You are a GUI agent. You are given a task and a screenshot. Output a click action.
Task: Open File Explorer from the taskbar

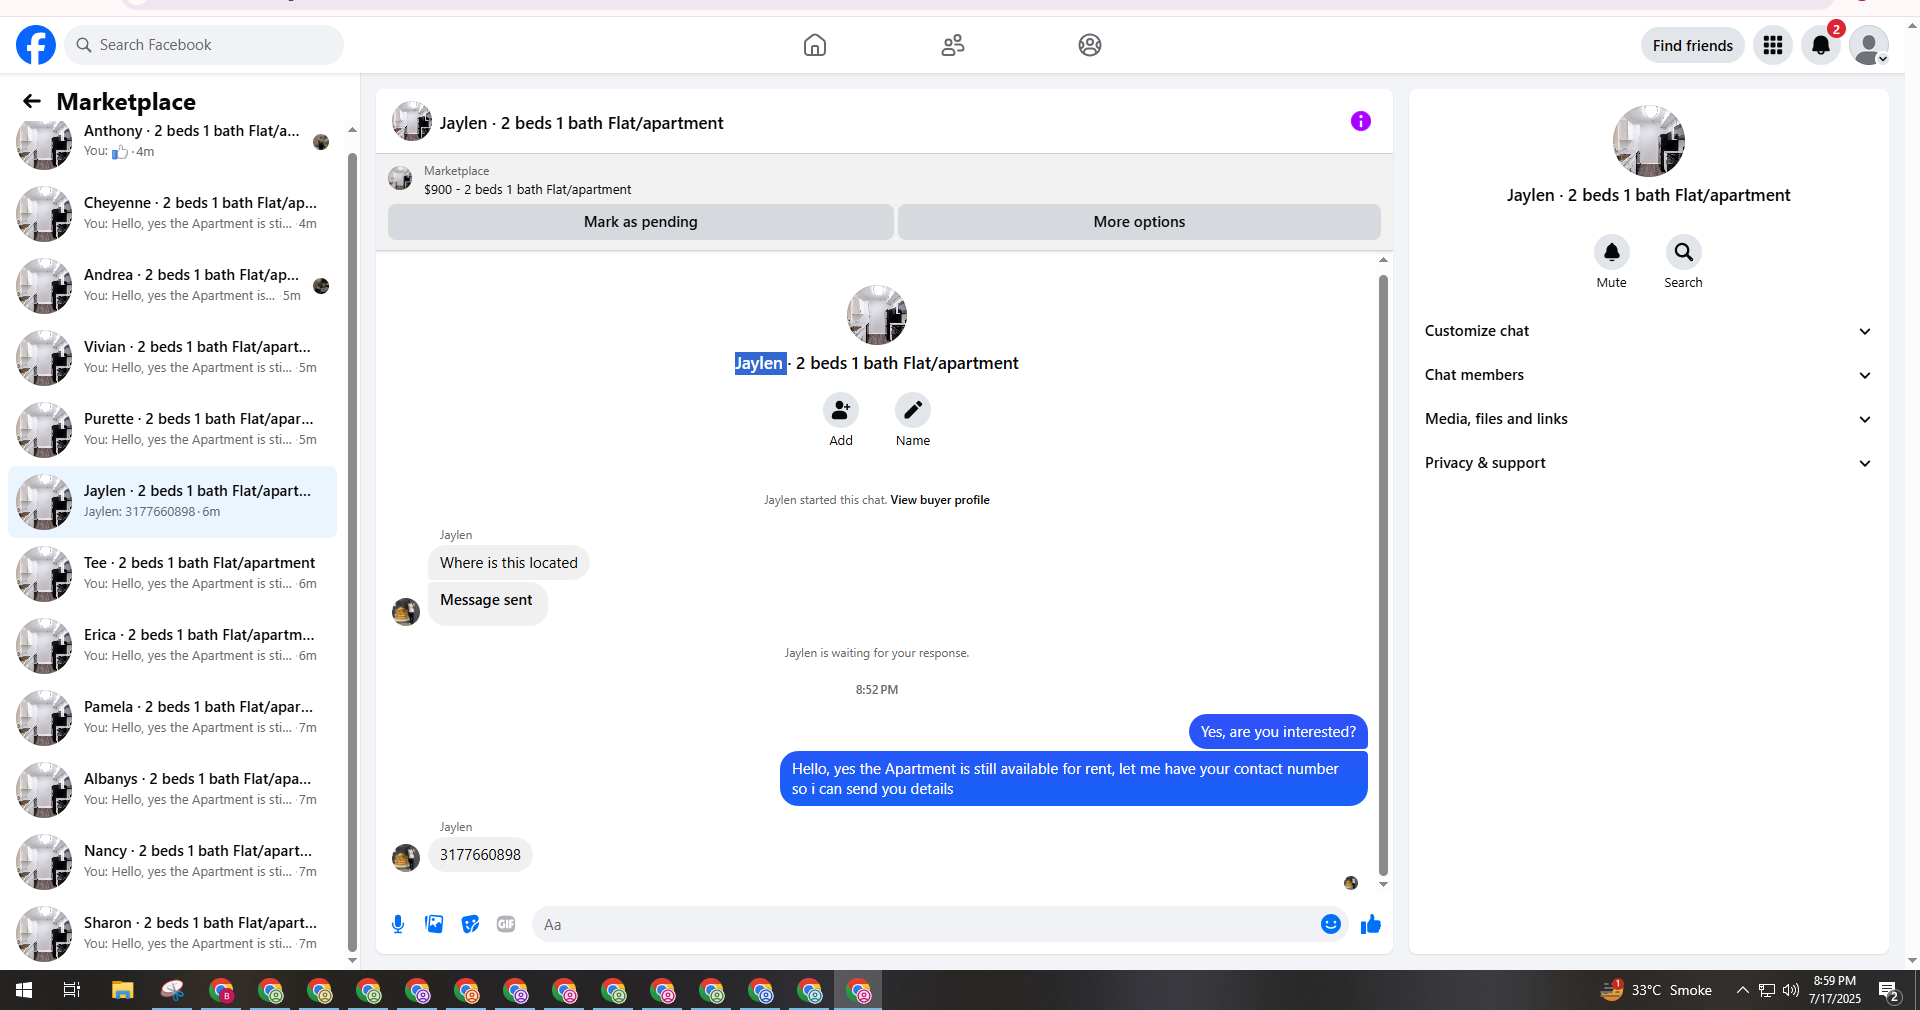[123, 990]
